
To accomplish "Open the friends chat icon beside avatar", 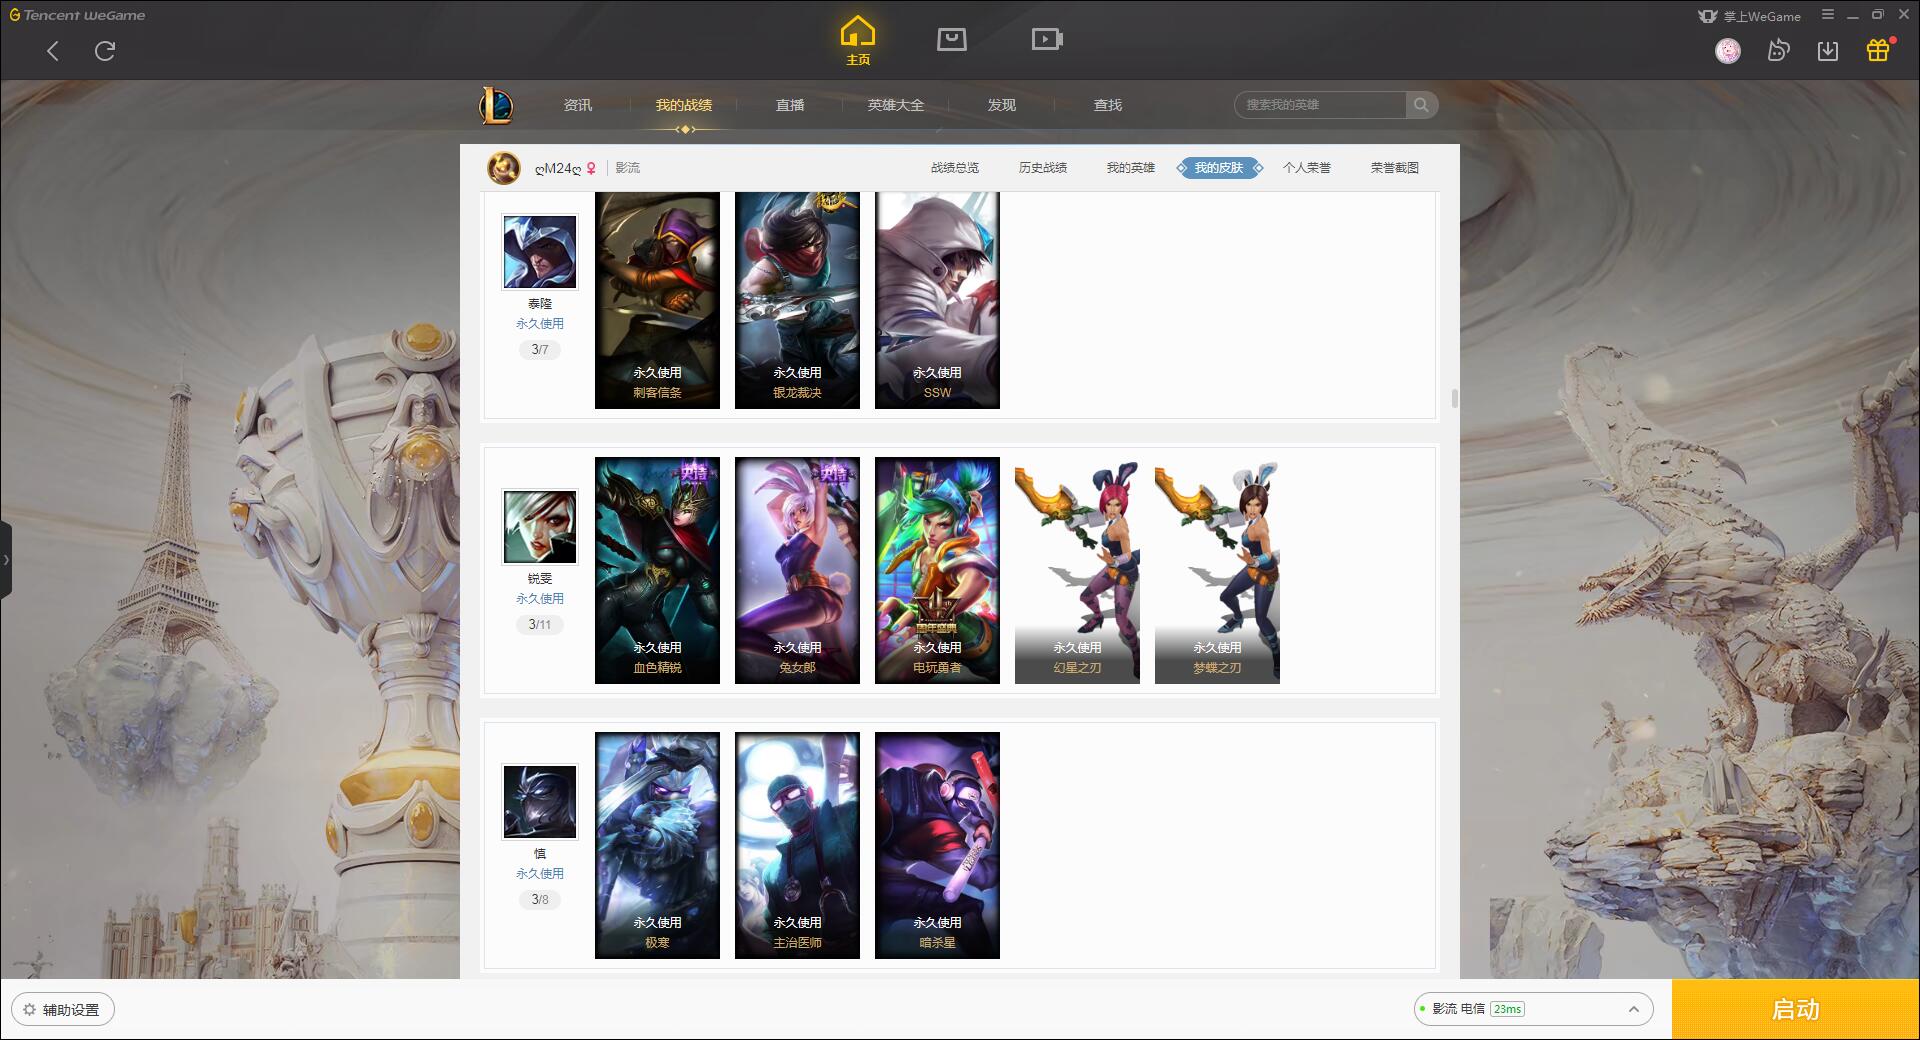I will (x=1778, y=51).
